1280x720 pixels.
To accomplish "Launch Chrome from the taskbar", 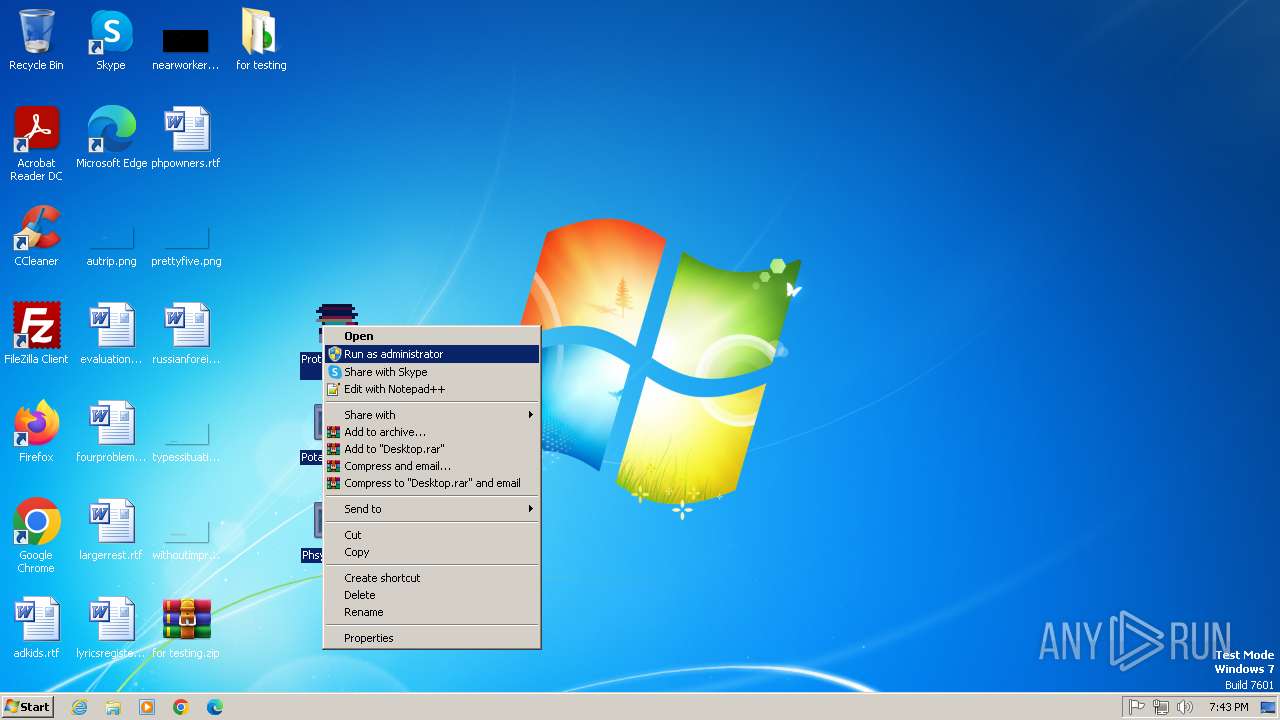I will (x=181, y=707).
